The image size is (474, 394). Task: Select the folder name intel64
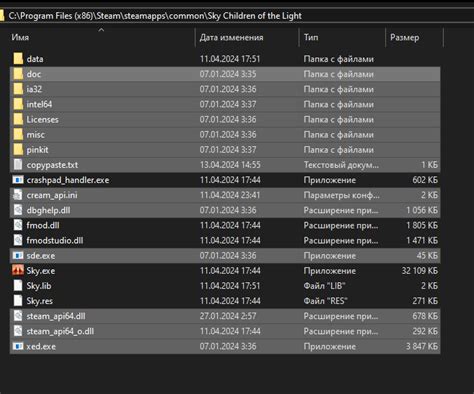point(39,104)
